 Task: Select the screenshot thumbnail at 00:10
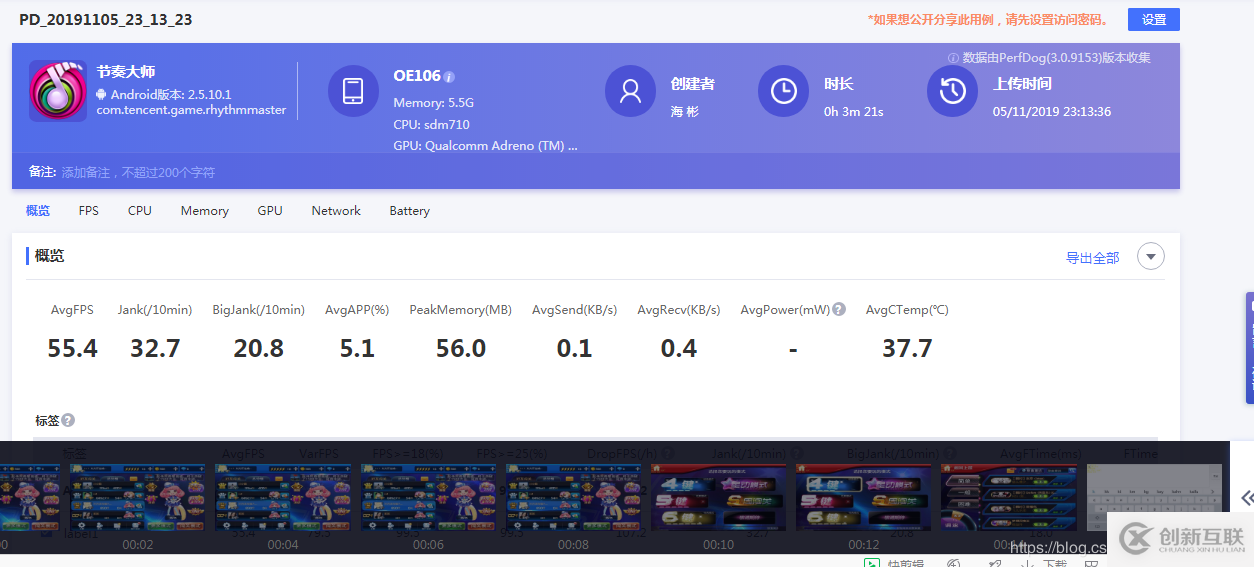pyautogui.click(x=718, y=497)
